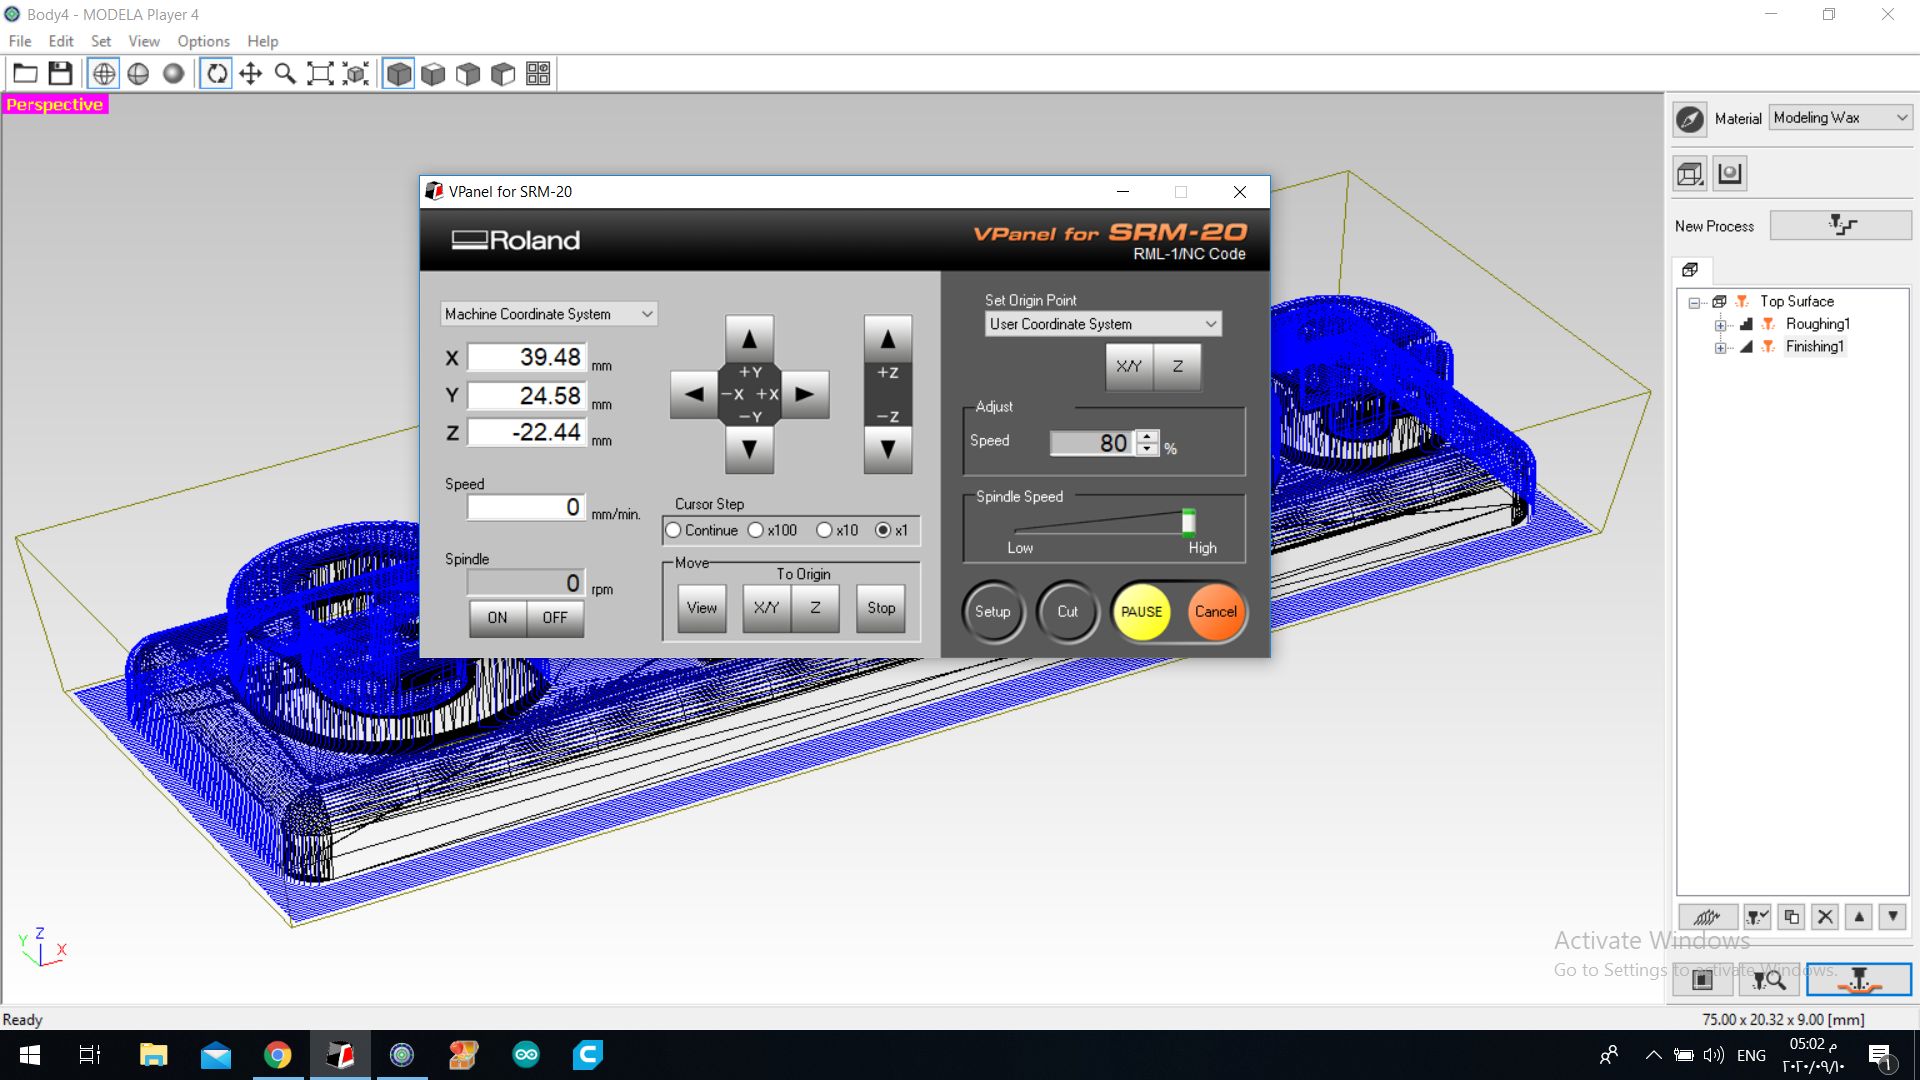Viewport: 1920px width, 1080px height.
Task: Select the Zoom magnifier tool
Action: click(285, 73)
